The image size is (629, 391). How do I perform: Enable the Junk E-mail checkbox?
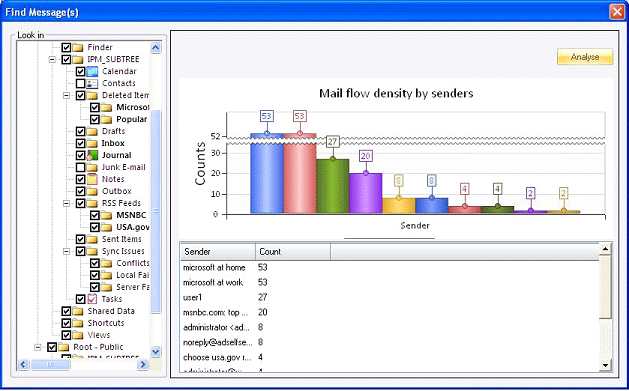[x=80, y=167]
